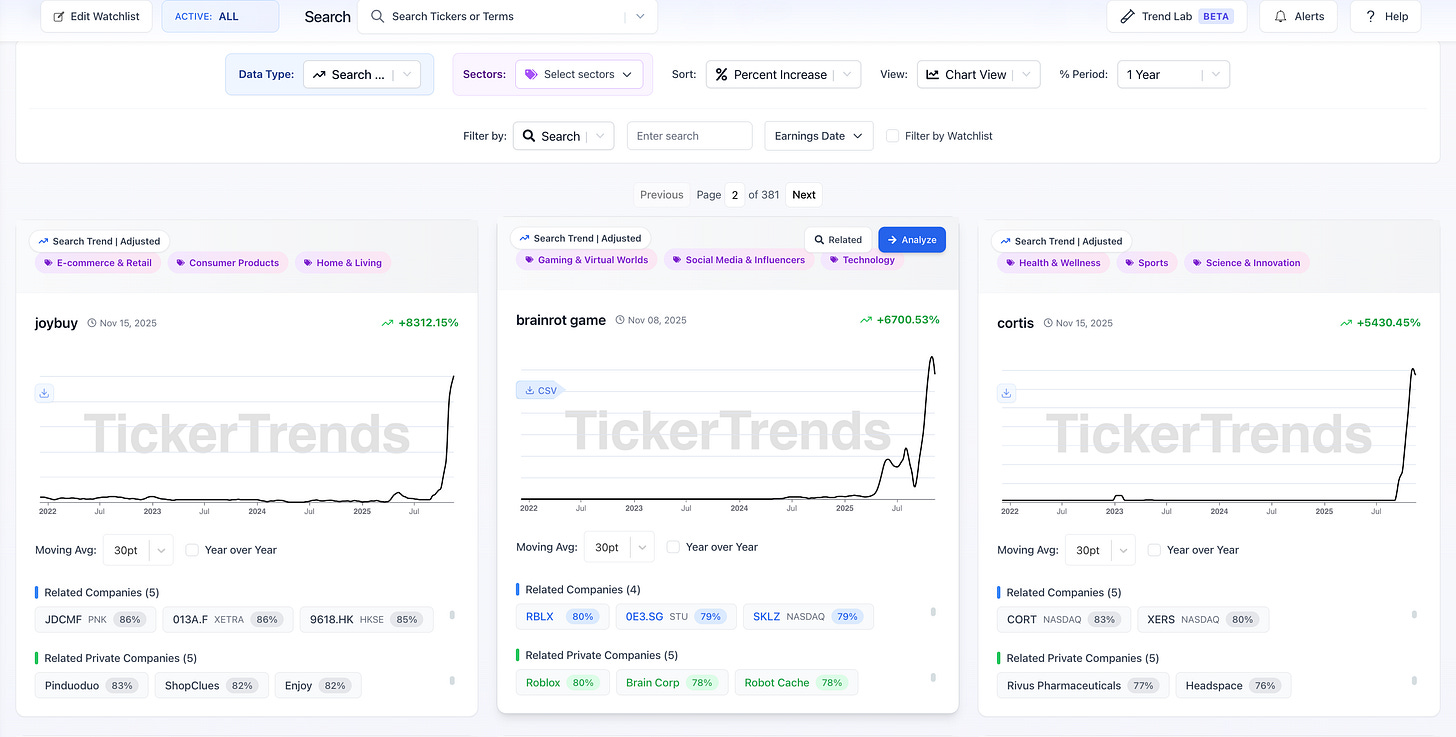
Task: Click the CORT NASDAQ company chip
Action: pos(1063,619)
